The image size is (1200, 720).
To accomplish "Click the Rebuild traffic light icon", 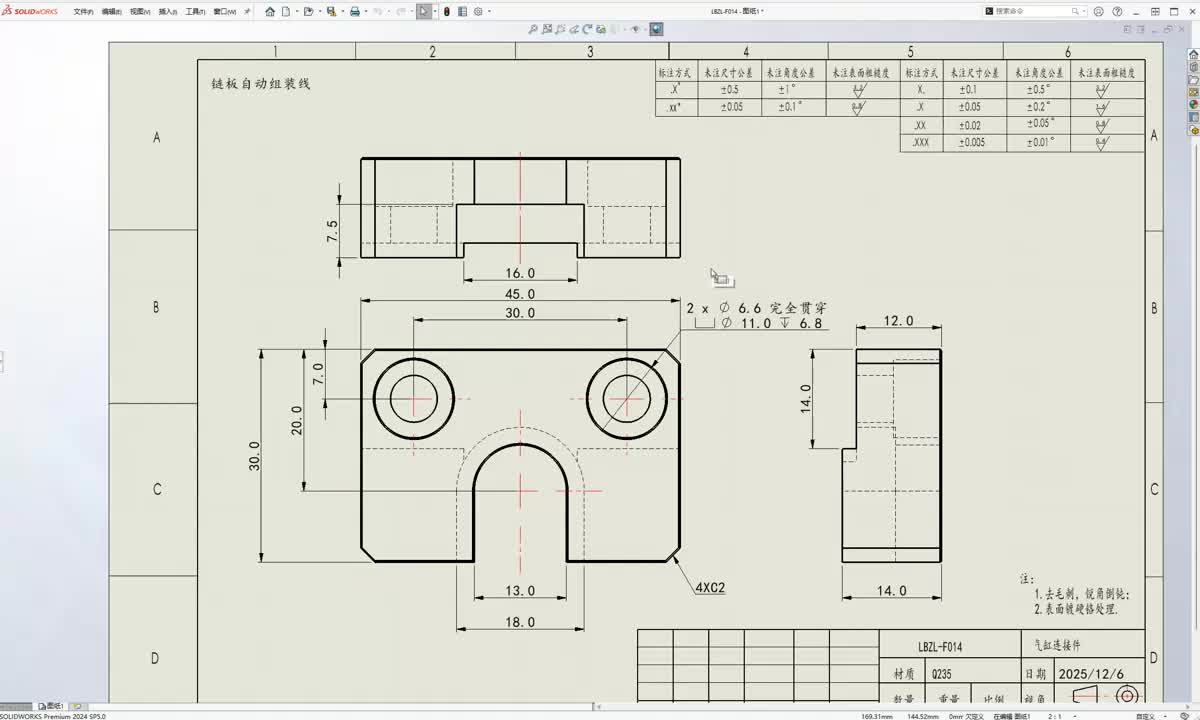I will 446,12.
